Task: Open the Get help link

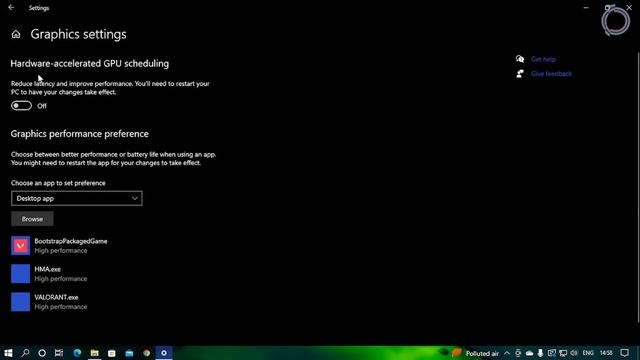Action: [543, 59]
